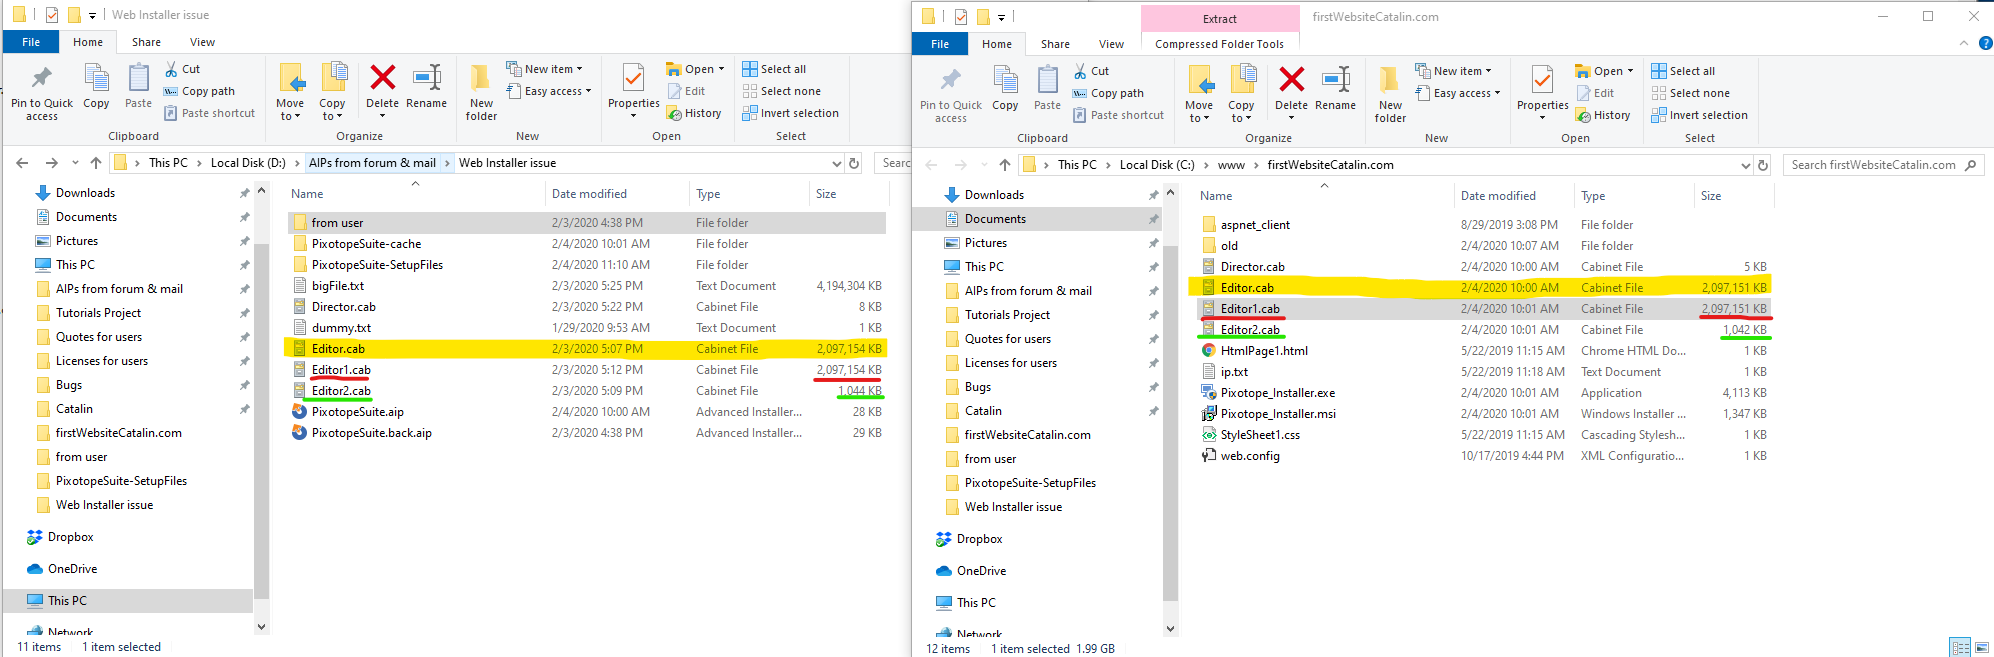The width and height of the screenshot is (1994, 657).
Task: Click Rename icon in right window ribbon
Action: (1335, 89)
